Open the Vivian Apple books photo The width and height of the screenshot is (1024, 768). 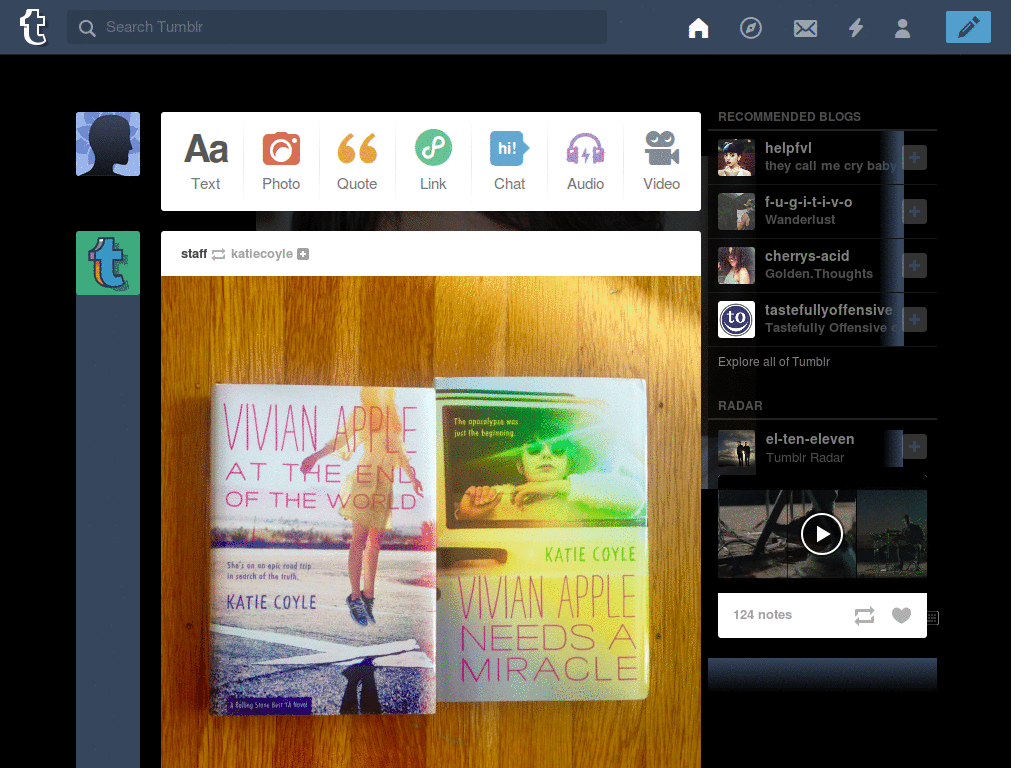[431, 522]
